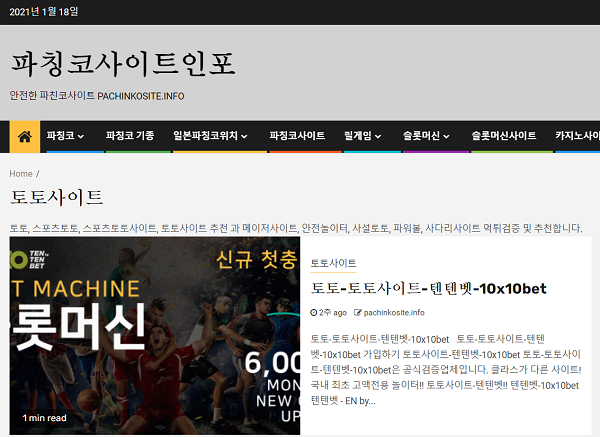Click the article excerpt text
This screenshot has width=600, height=437.
(446, 370)
